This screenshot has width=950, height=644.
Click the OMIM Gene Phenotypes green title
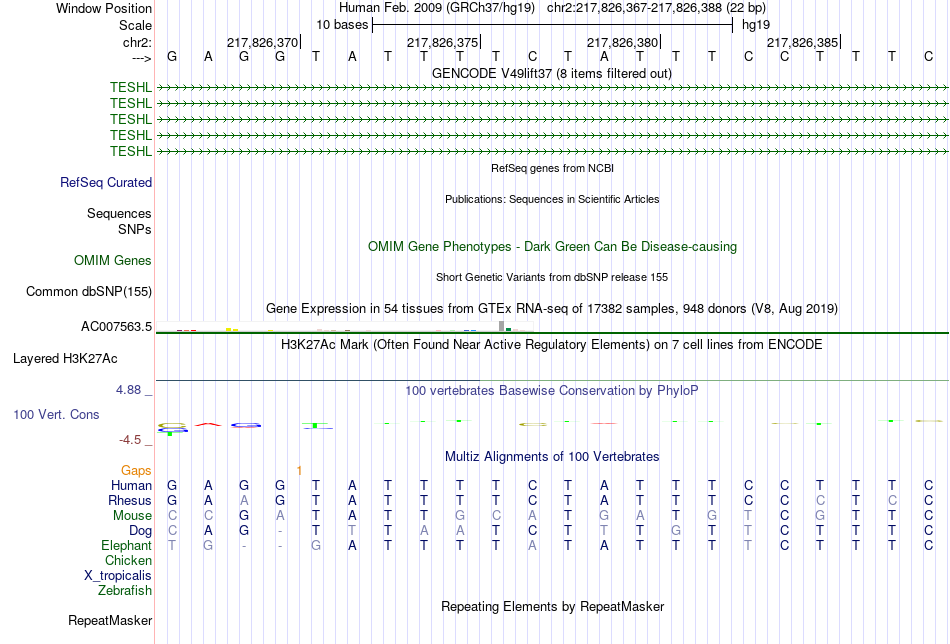click(x=553, y=247)
